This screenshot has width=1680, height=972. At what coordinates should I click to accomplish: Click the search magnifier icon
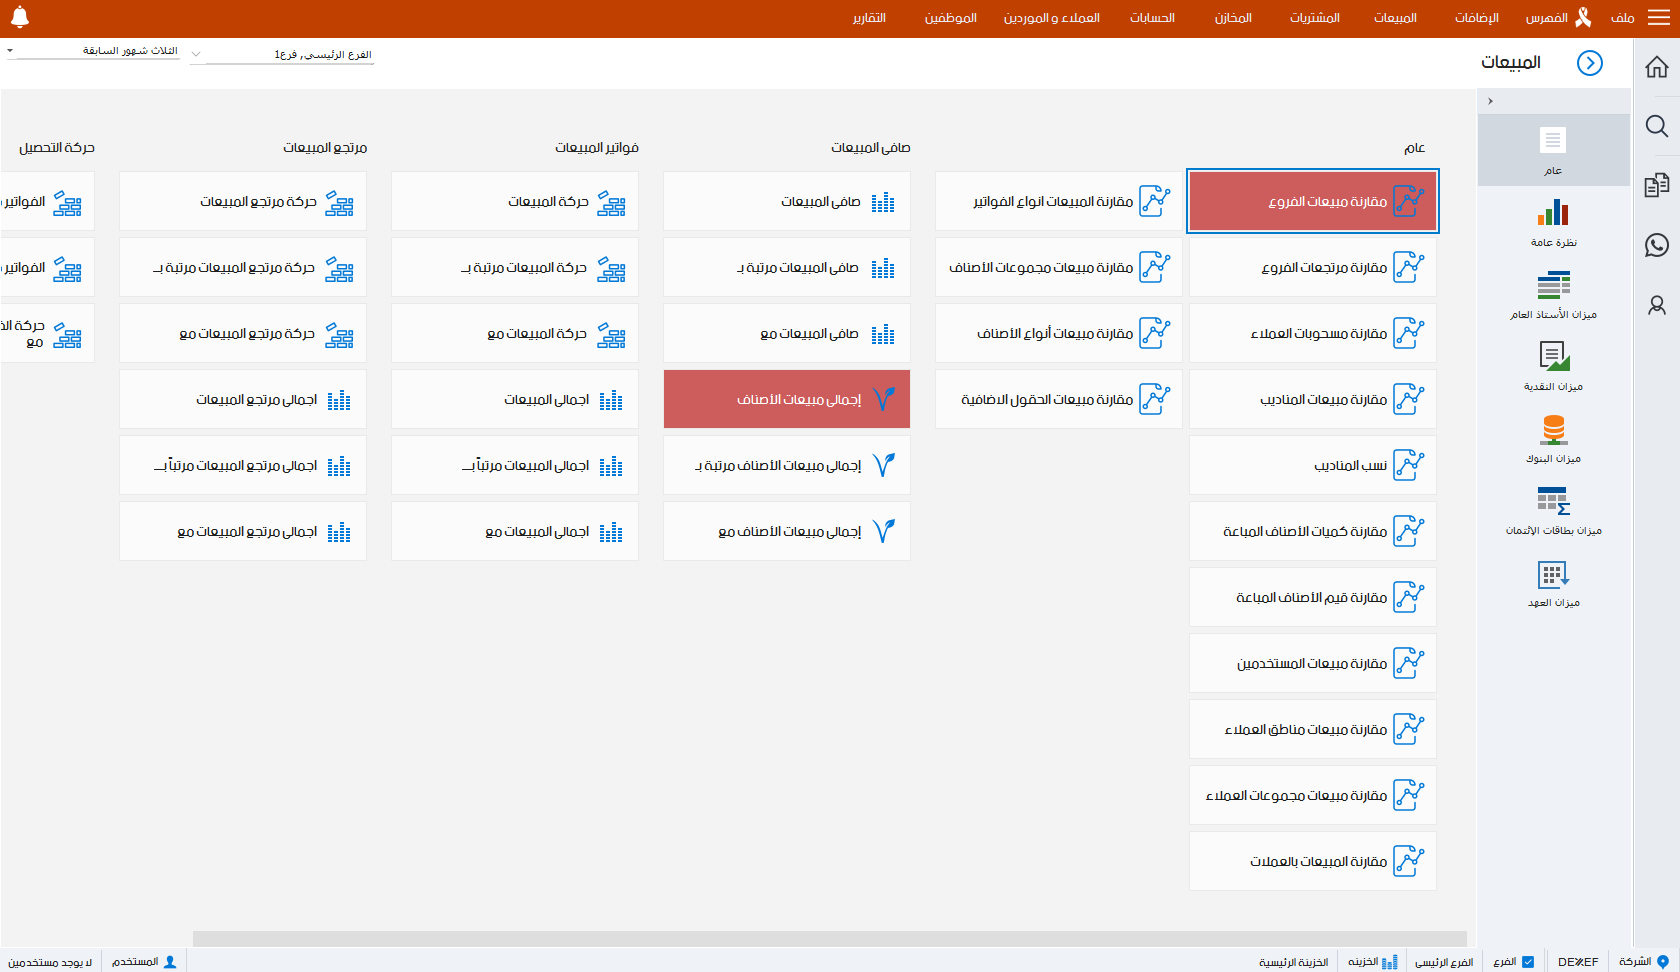1656,126
